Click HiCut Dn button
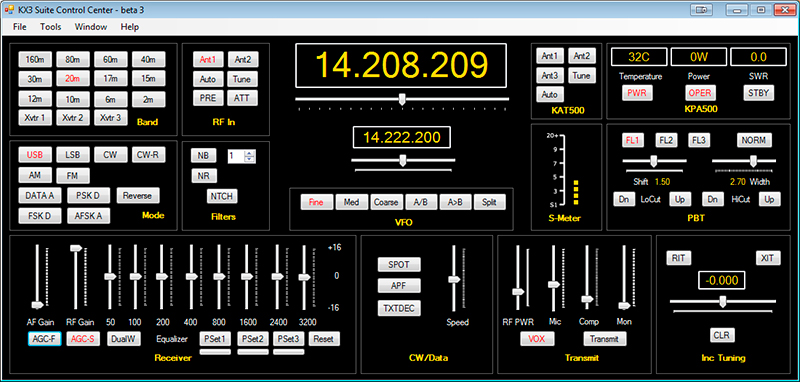Viewport: 800px width, 382px height. click(x=712, y=199)
